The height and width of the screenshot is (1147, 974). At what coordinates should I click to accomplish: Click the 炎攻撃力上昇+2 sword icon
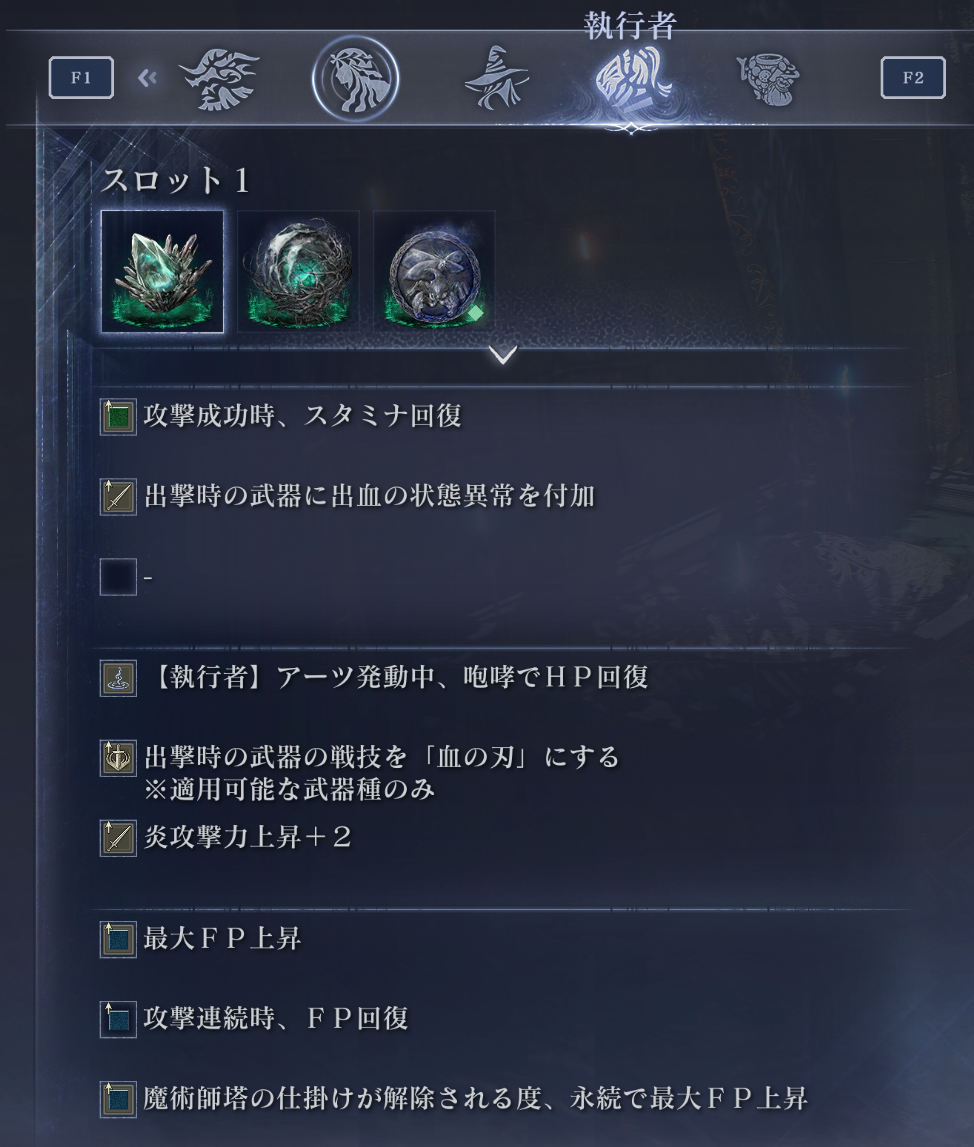(x=118, y=838)
